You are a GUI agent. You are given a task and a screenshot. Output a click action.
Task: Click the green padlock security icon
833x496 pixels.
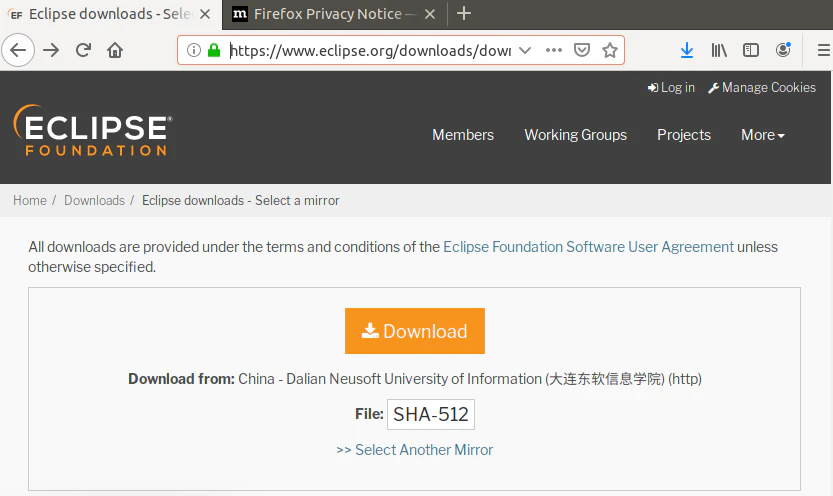pyautogui.click(x=214, y=50)
